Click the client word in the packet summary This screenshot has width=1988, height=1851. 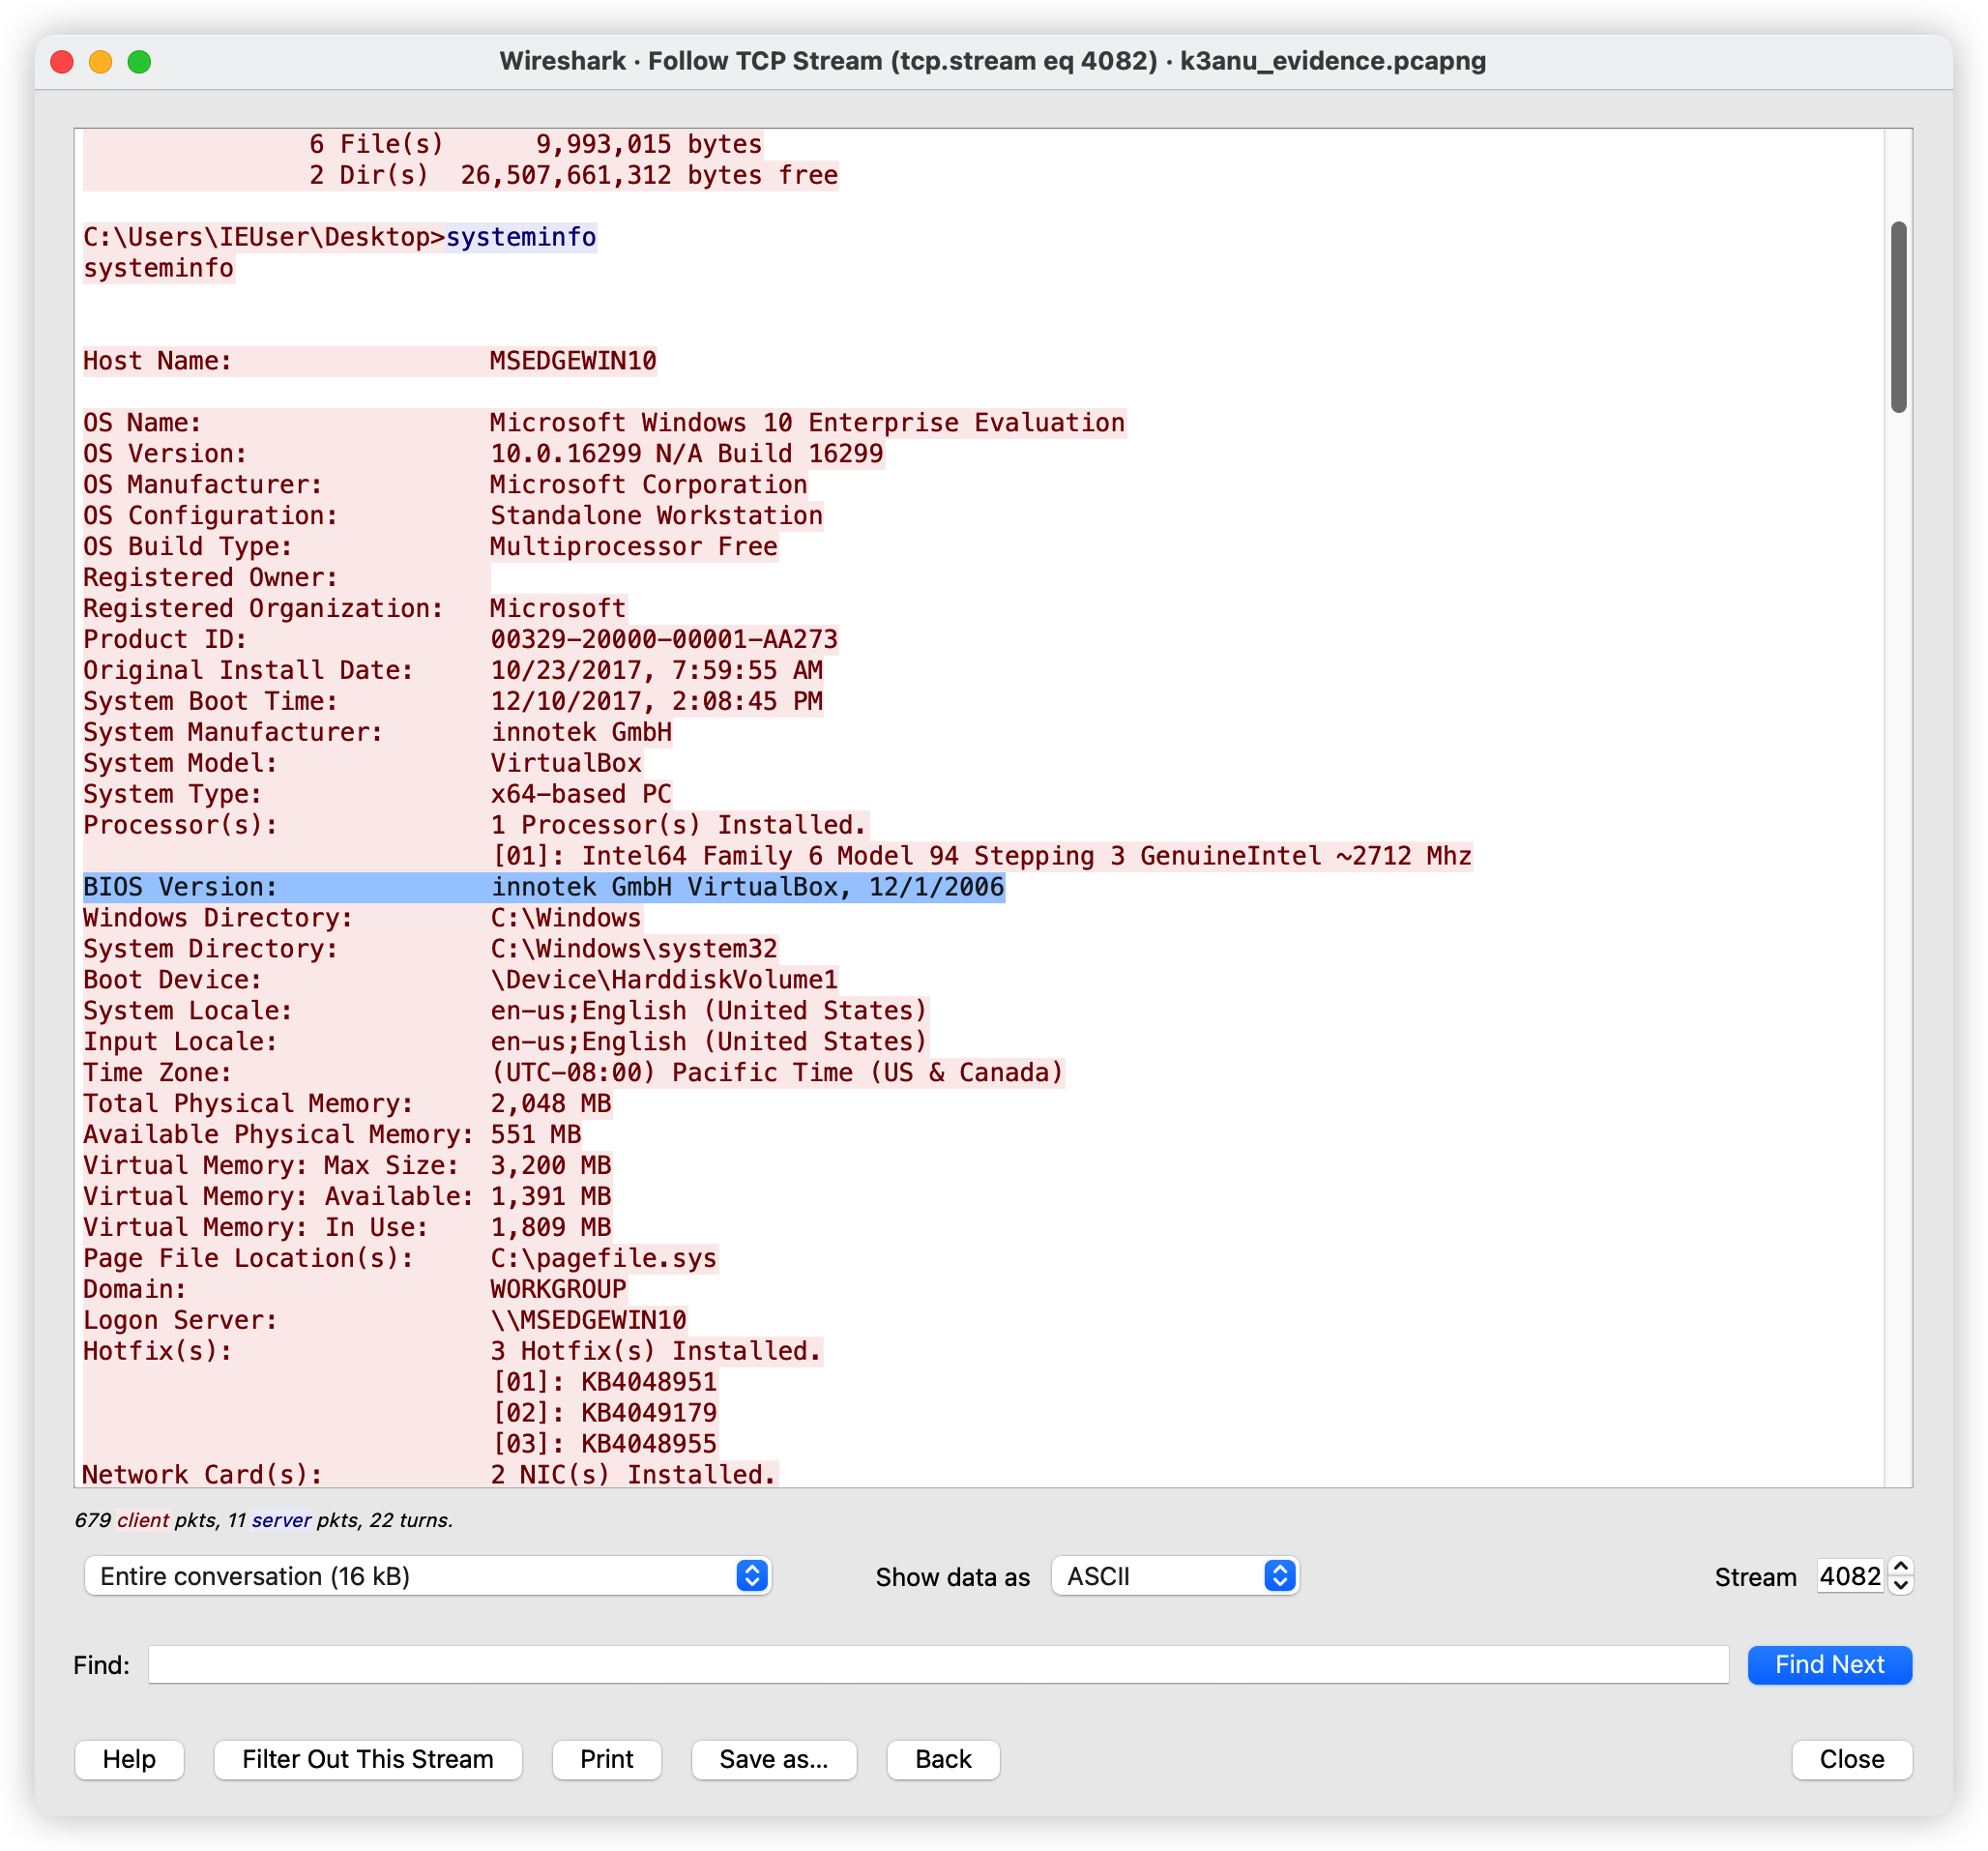tap(143, 1520)
